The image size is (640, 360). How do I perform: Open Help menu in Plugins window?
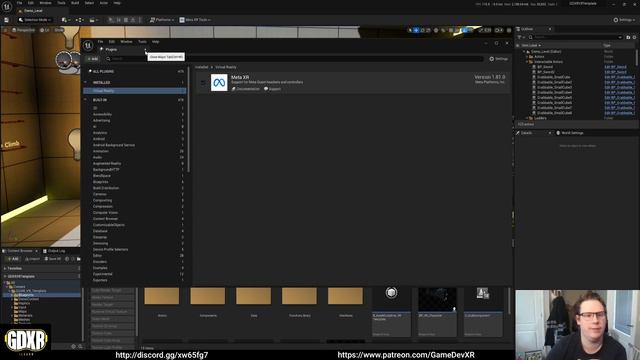(x=156, y=42)
